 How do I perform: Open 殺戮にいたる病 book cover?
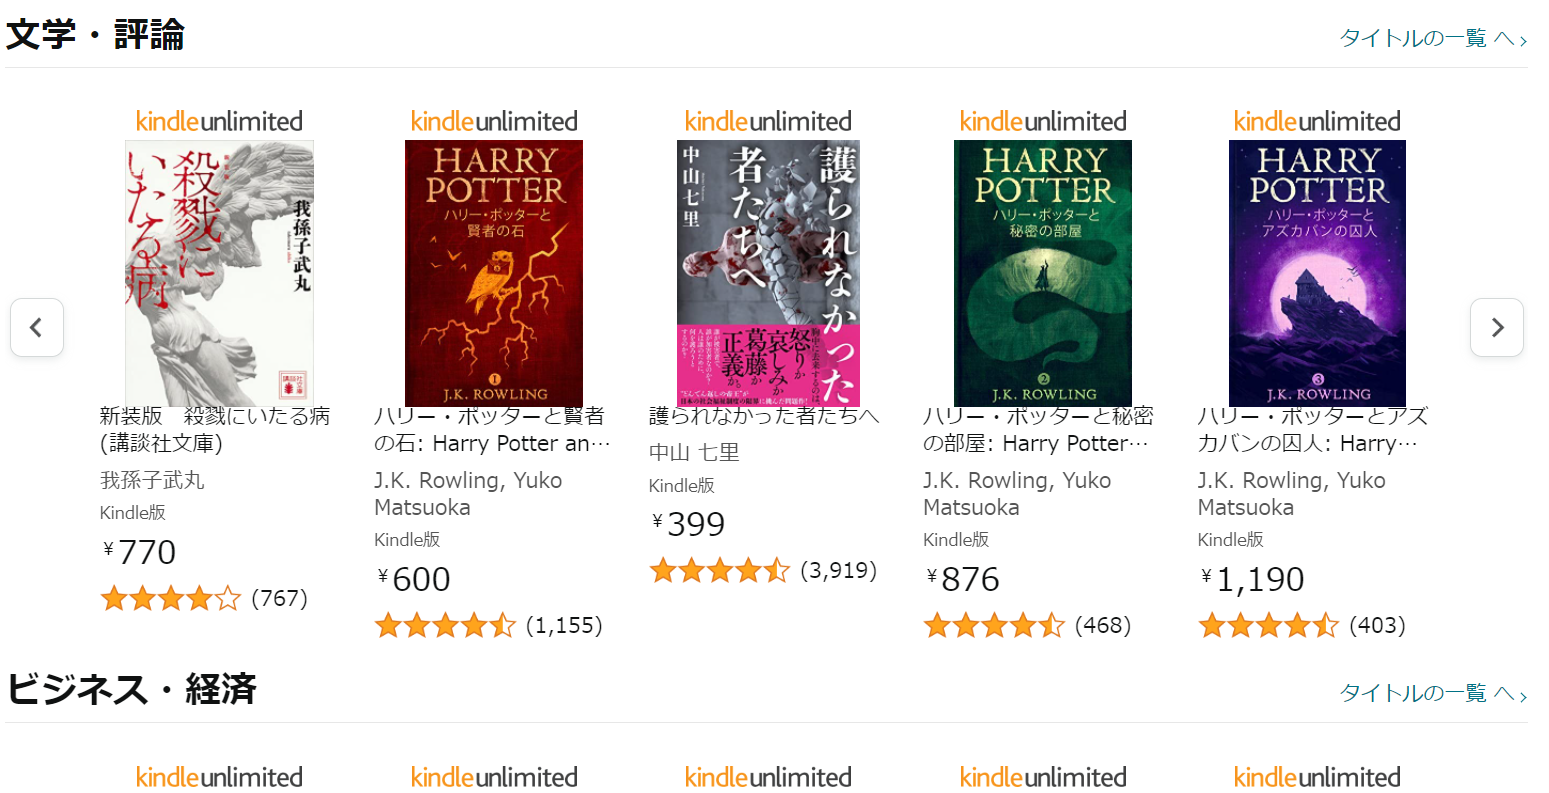coord(219,273)
